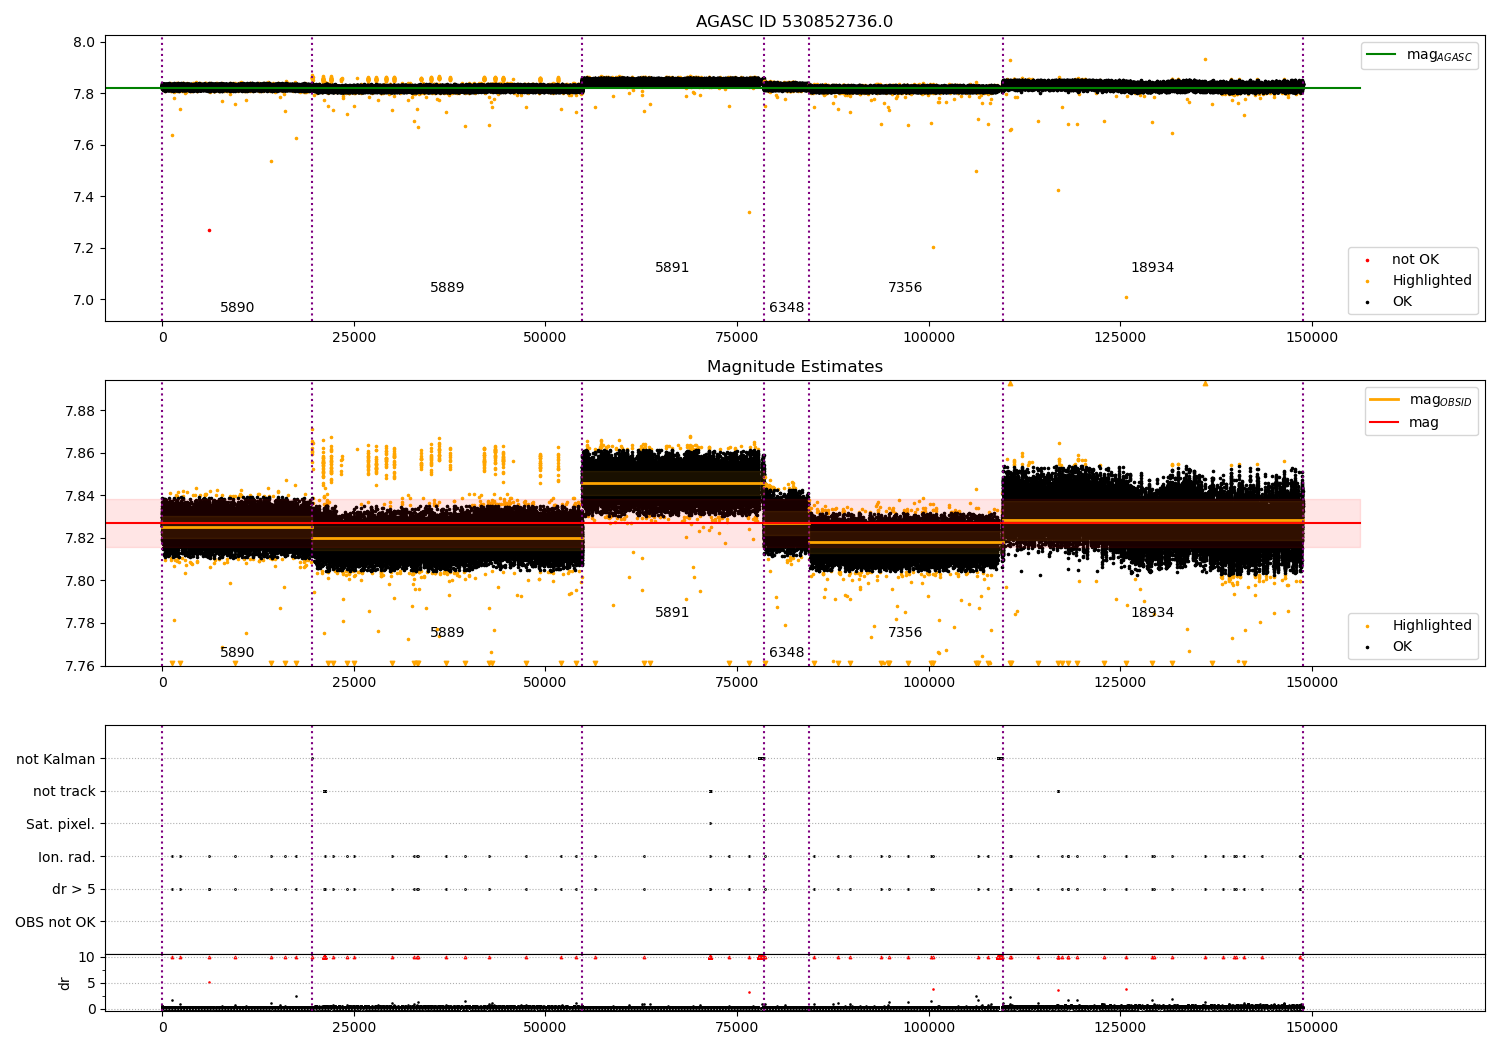The width and height of the screenshot is (1500, 1050).
Task: Click the 7.2 tick on top plot y-axis
Action: (x=84, y=249)
